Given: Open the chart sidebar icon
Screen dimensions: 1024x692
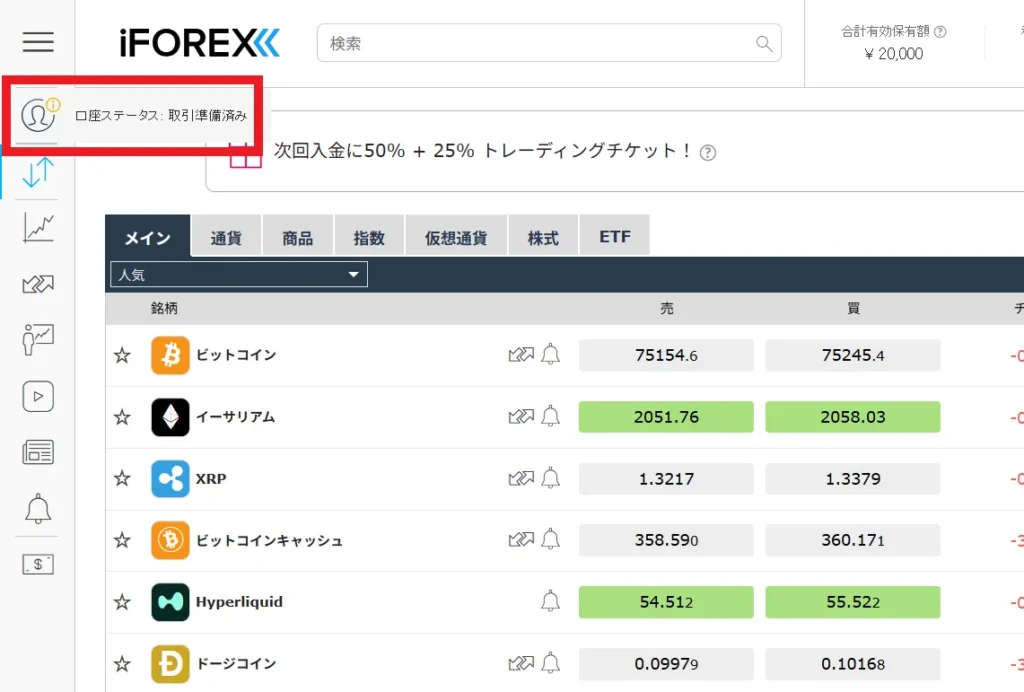Looking at the screenshot, I should [x=38, y=228].
